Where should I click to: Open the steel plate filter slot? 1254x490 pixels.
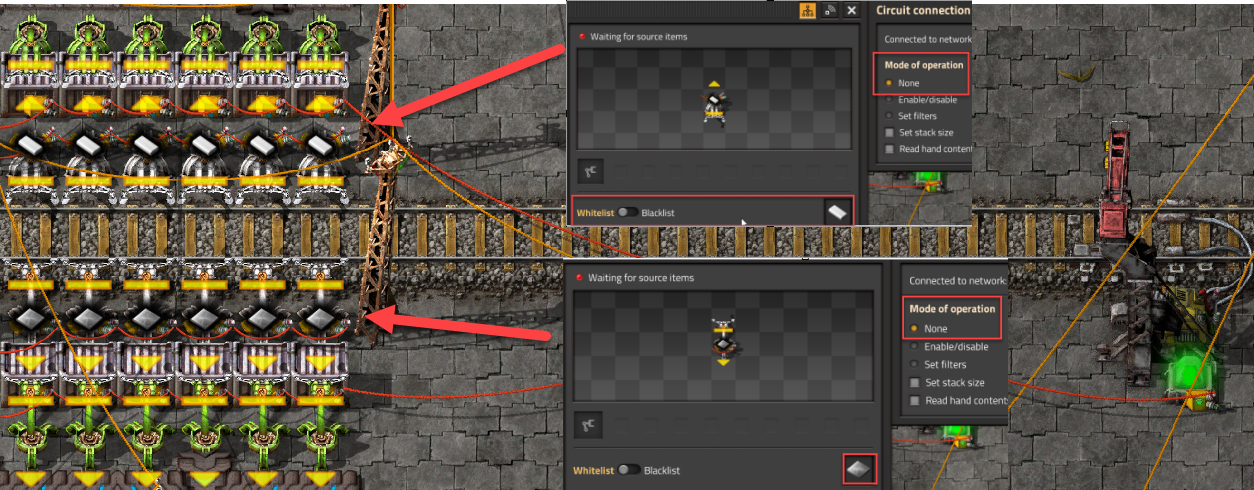[838, 212]
